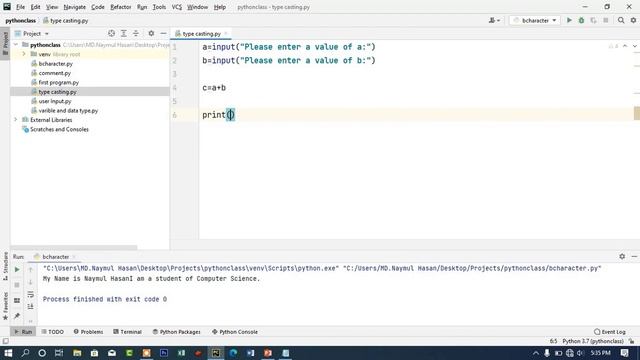Screen dimensions: 640x360
Task: Collapse the pythonclass root folder
Action: (x=16, y=44)
